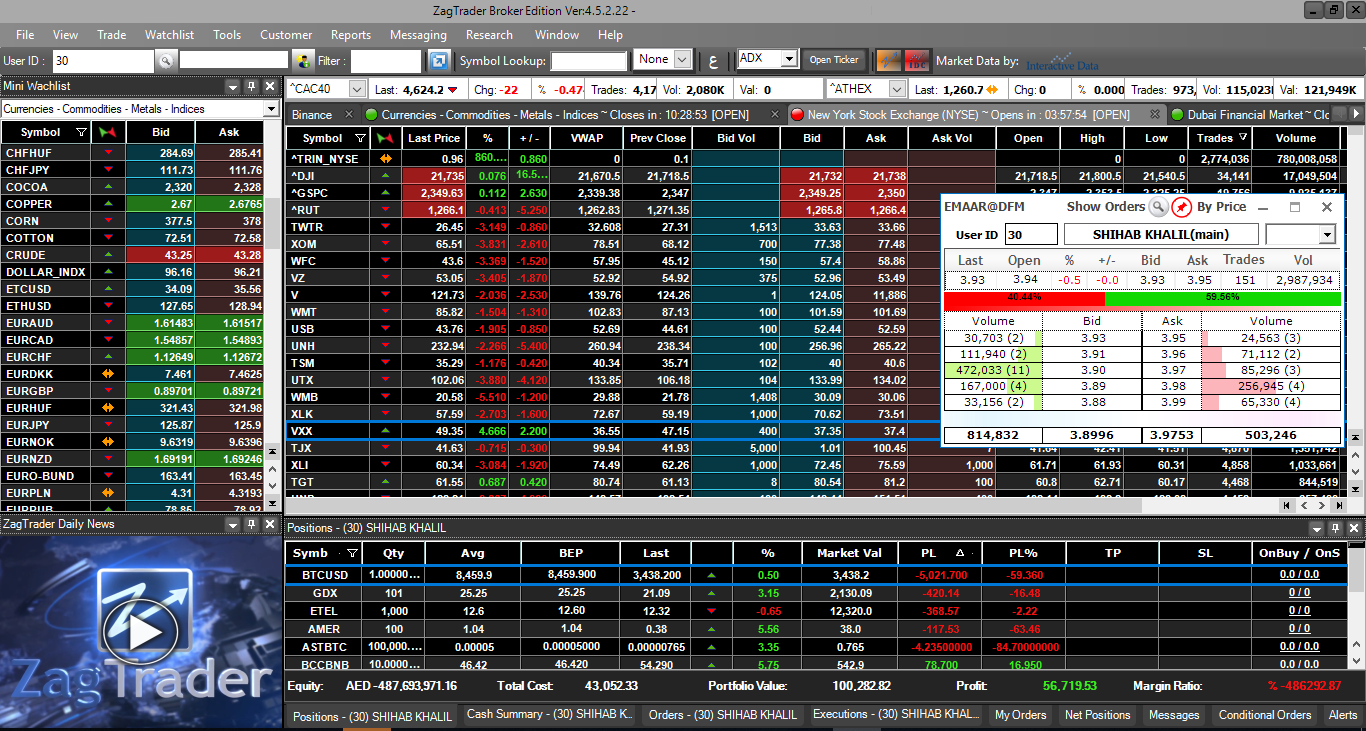Open Daily News panel options dropdown arrow
The height and width of the screenshot is (731, 1366).
(x=232, y=524)
